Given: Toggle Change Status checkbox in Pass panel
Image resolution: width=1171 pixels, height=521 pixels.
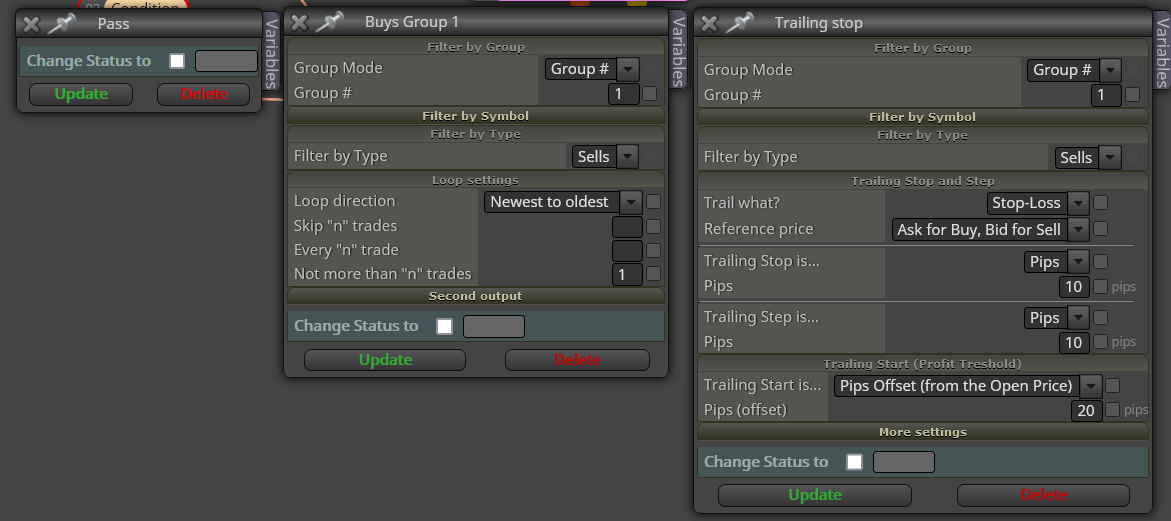Looking at the screenshot, I should tap(177, 61).
